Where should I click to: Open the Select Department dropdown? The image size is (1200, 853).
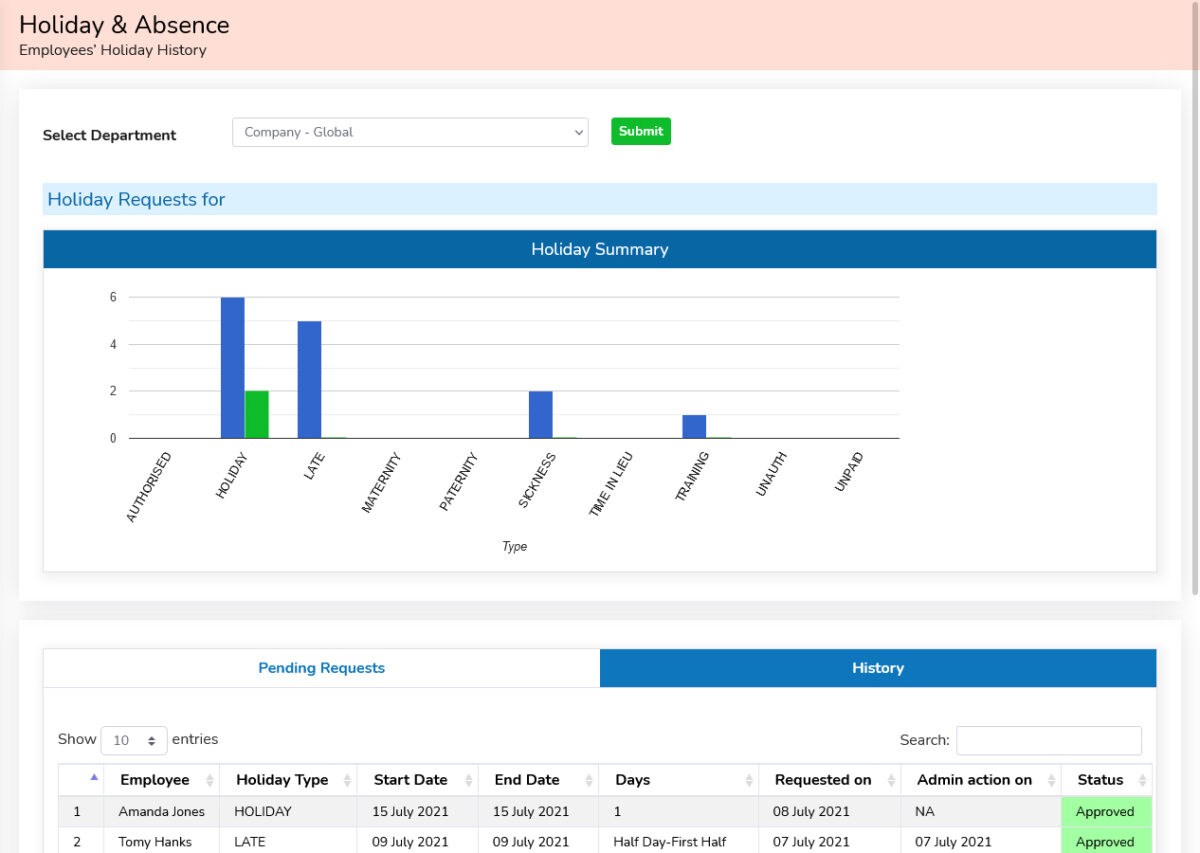pos(410,132)
